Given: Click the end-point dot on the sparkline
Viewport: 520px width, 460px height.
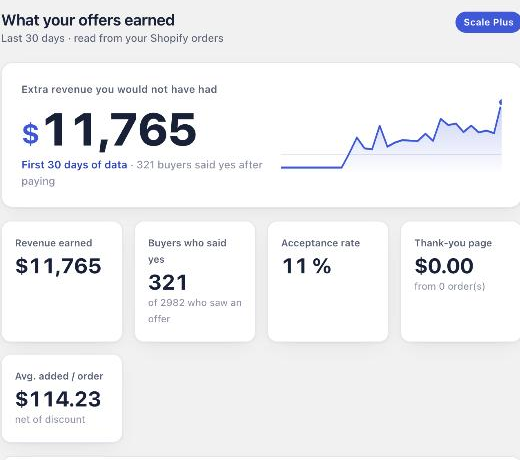Looking at the screenshot, I should point(501,102).
